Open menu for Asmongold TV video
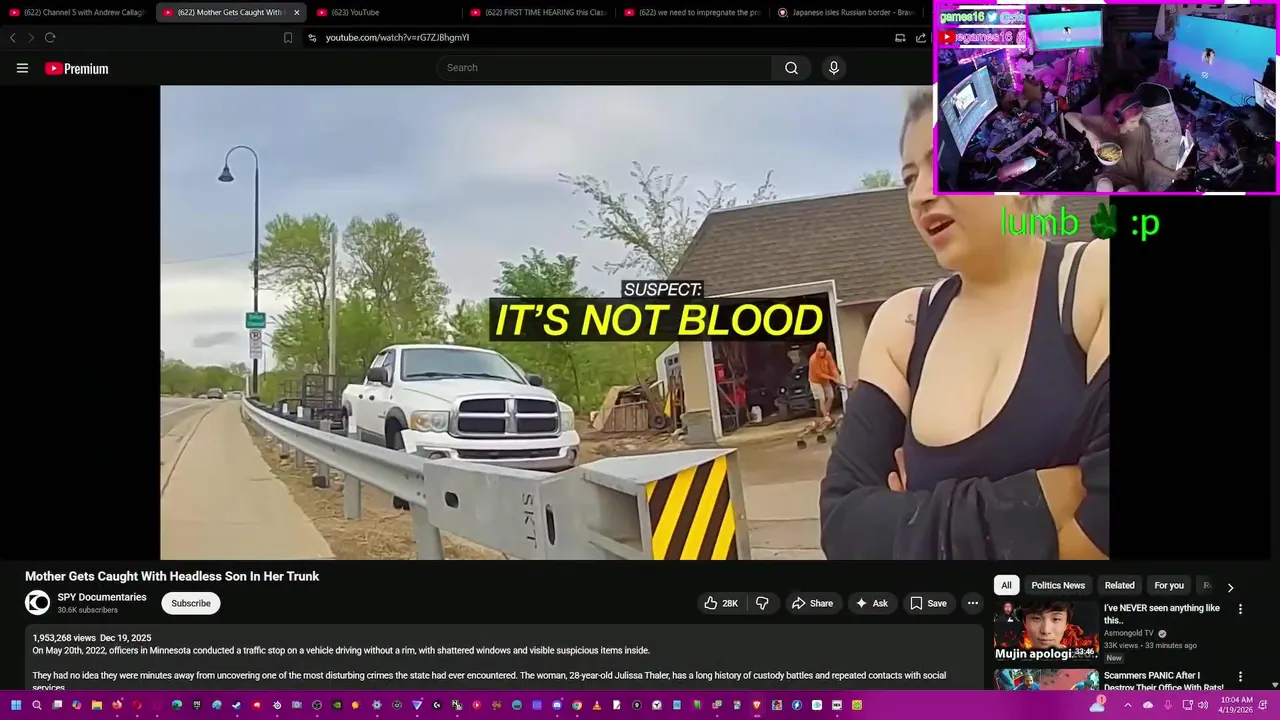Screen dimensions: 1280x720 pos(1240,609)
